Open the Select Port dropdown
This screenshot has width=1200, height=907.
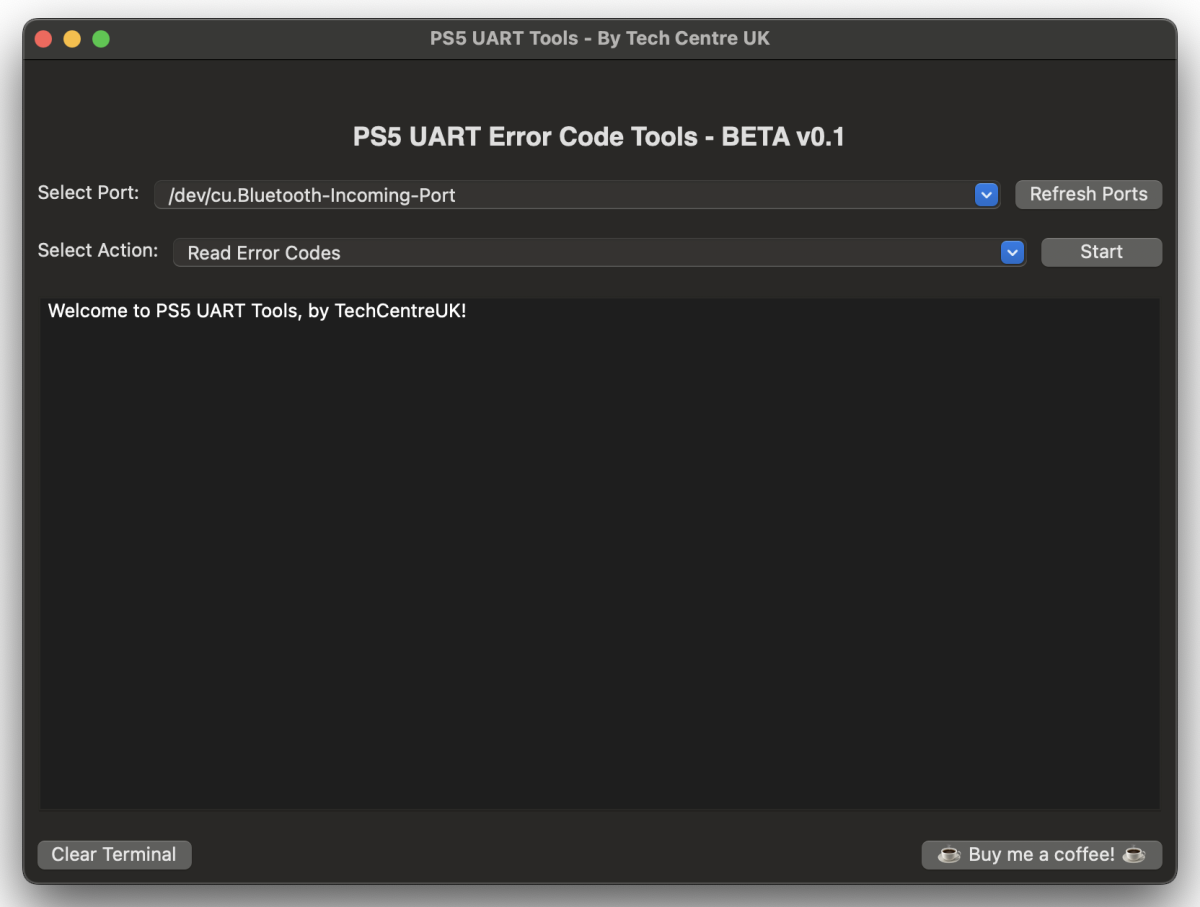pos(575,194)
